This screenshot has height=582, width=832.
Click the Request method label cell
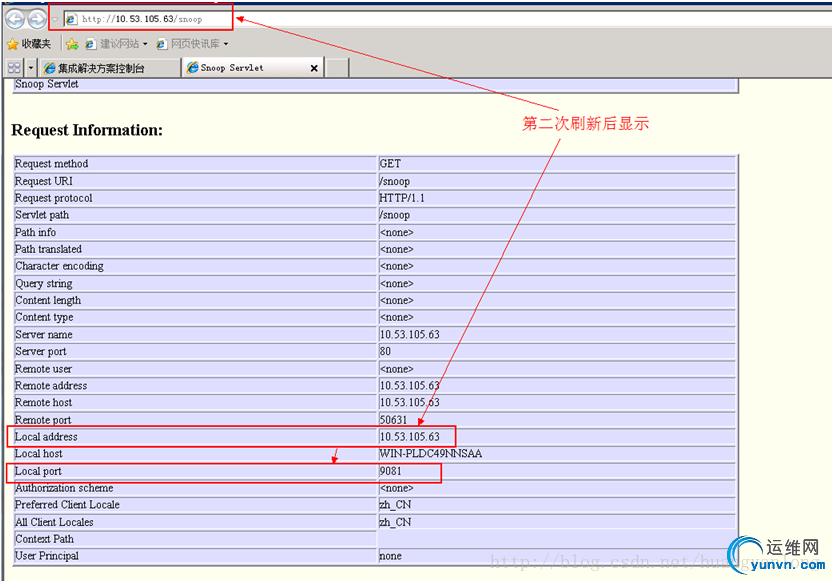point(195,164)
